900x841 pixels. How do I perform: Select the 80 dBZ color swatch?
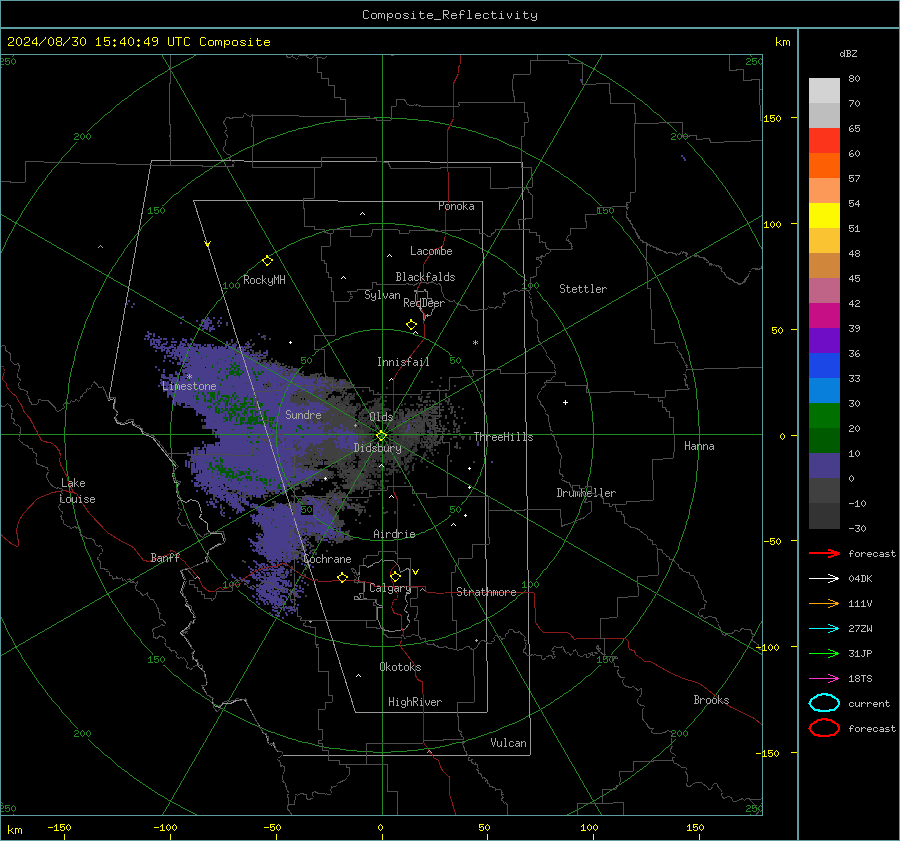[824, 90]
